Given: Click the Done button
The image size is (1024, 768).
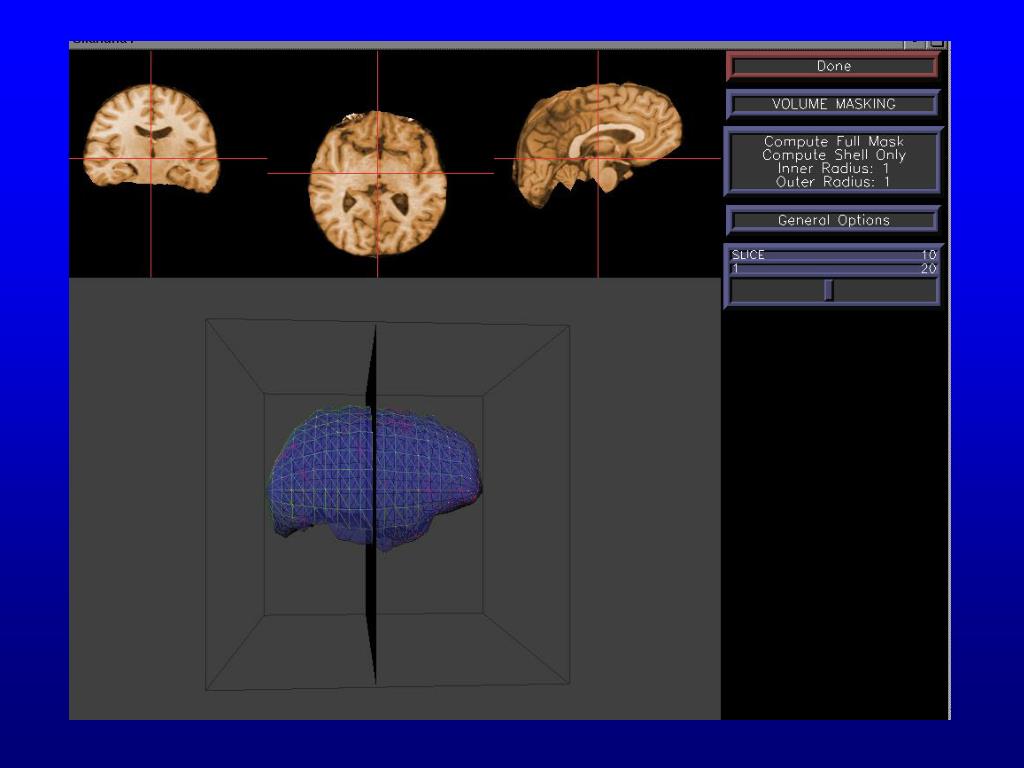Looking at the screenshot, I should coord(833,66).
